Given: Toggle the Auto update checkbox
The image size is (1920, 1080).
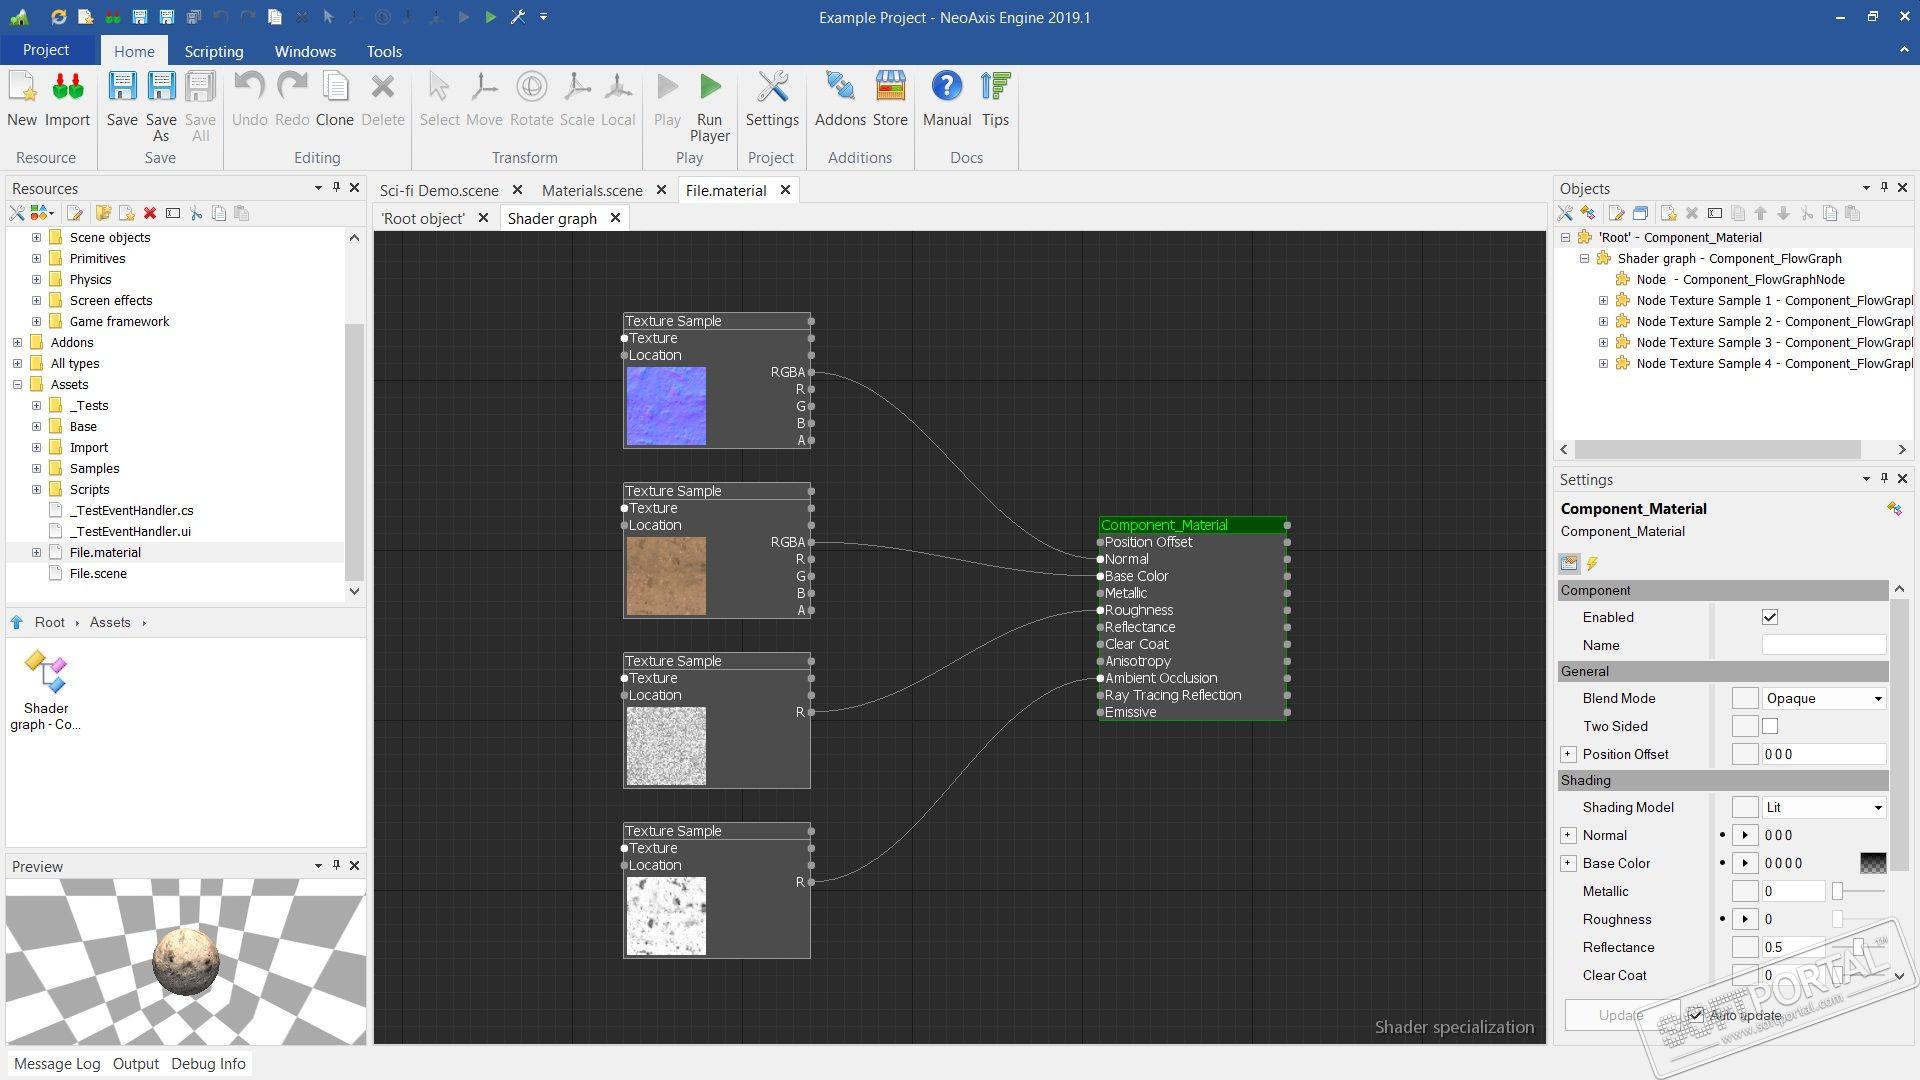Looking at the screenshot, I should [1696, 1015].
